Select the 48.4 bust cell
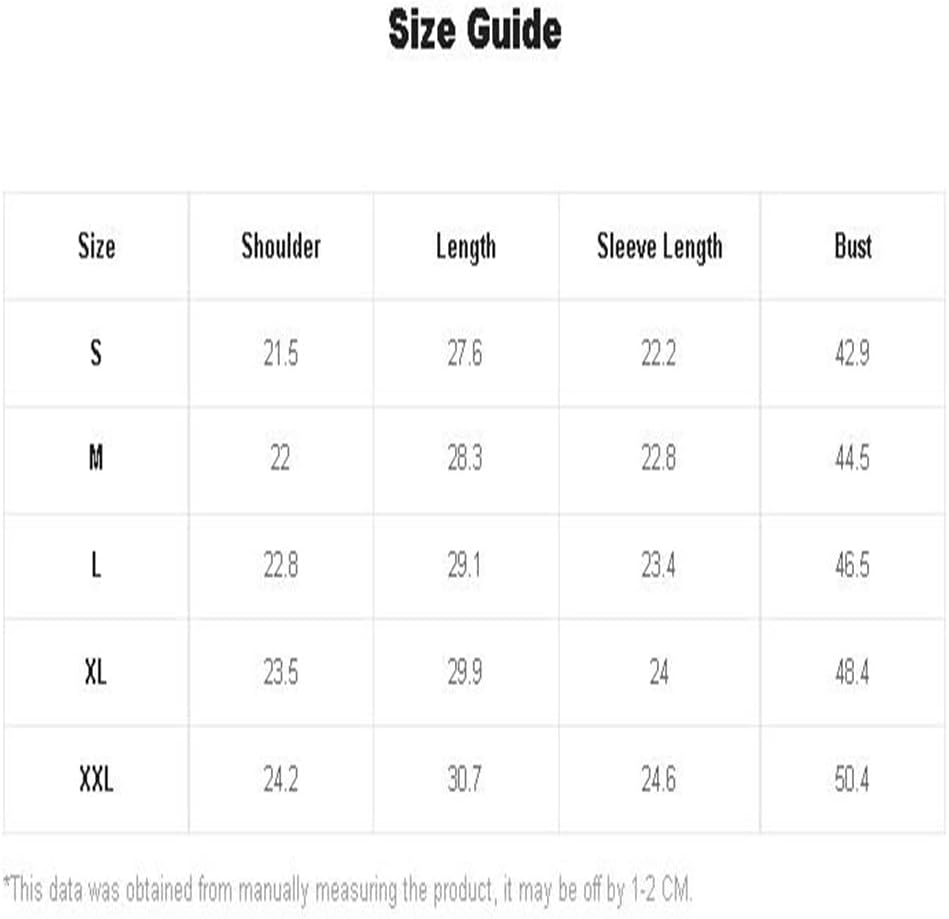The height and width of the screenshot is (919, 949). pos(852,673)
